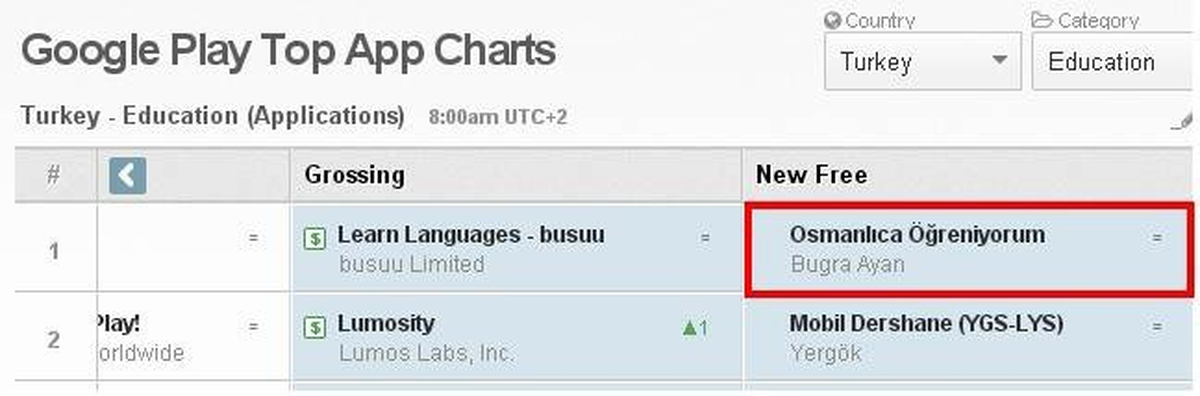
Task: Click the dollar icon beside Lumosity
Action: (x=314, y=327)
